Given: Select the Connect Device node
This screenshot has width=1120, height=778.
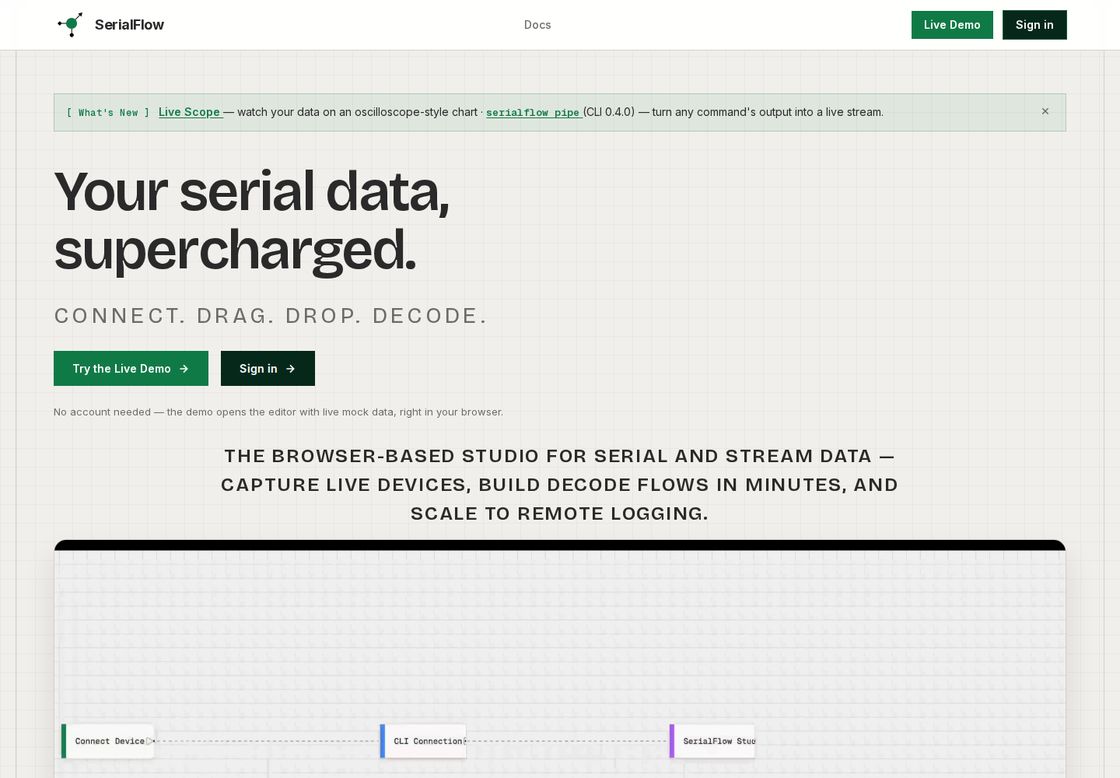Looking at the screenshot, I should pos(107,741).
